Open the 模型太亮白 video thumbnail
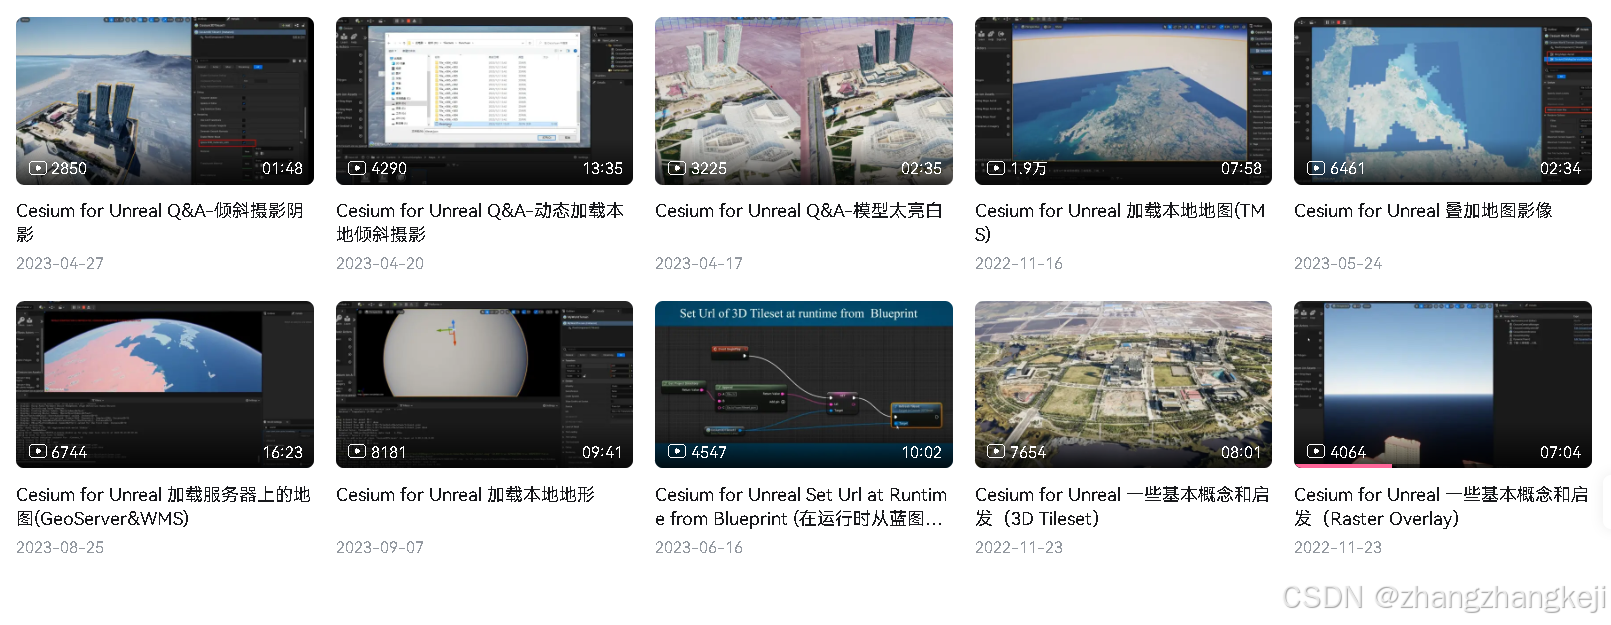1611x625 pixels. [804, 101]
